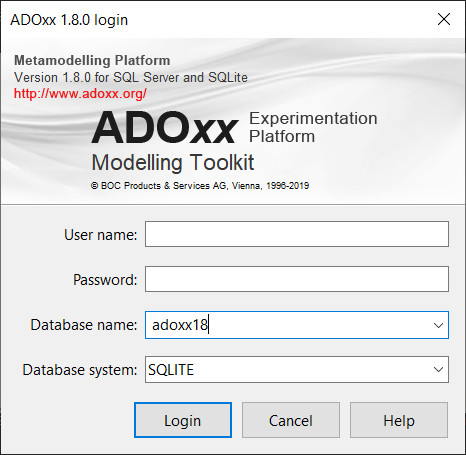The height and width of the screenshot is (455, 466).
Task: Open the Database system dropdown arrow
Action: pyautogui.click(x=438, y=369)
